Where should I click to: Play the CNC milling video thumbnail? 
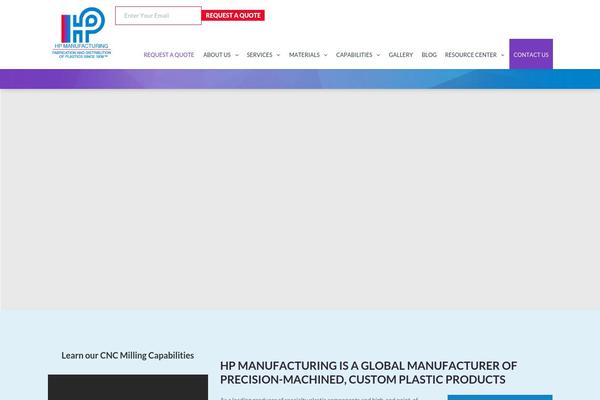[x=128, y=387]
